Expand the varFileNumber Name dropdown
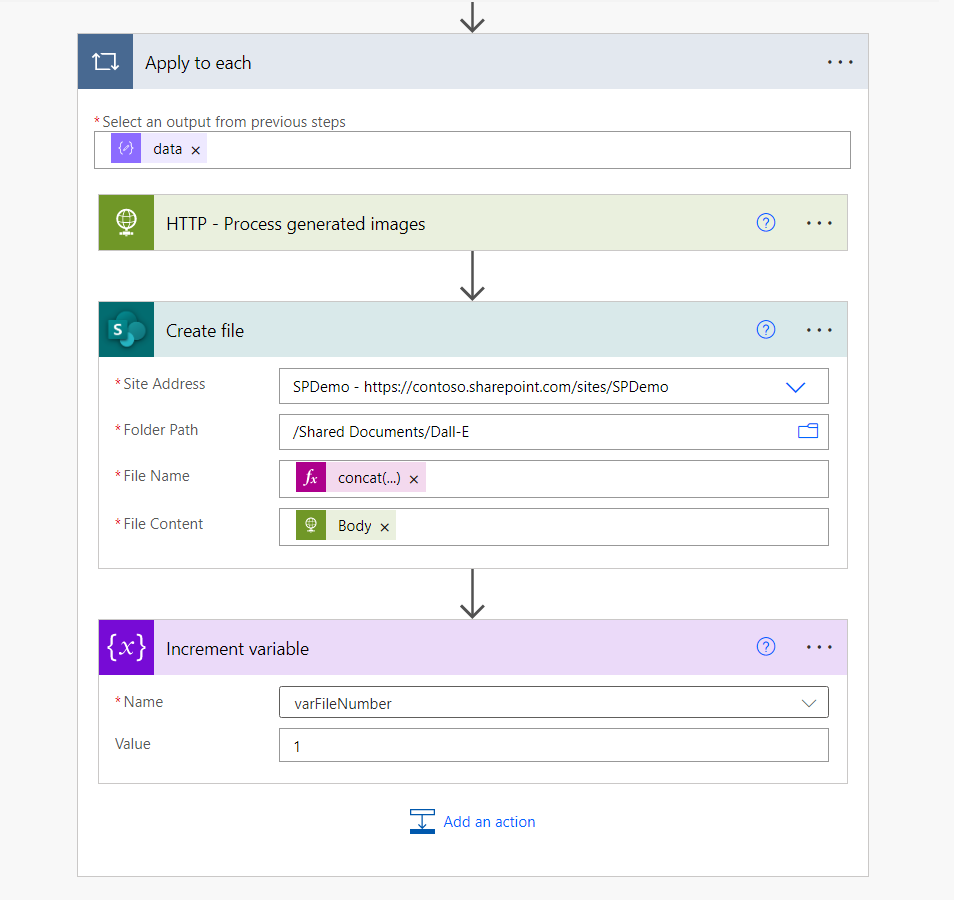Screen dimensions: 954x900 click(809, 703)
